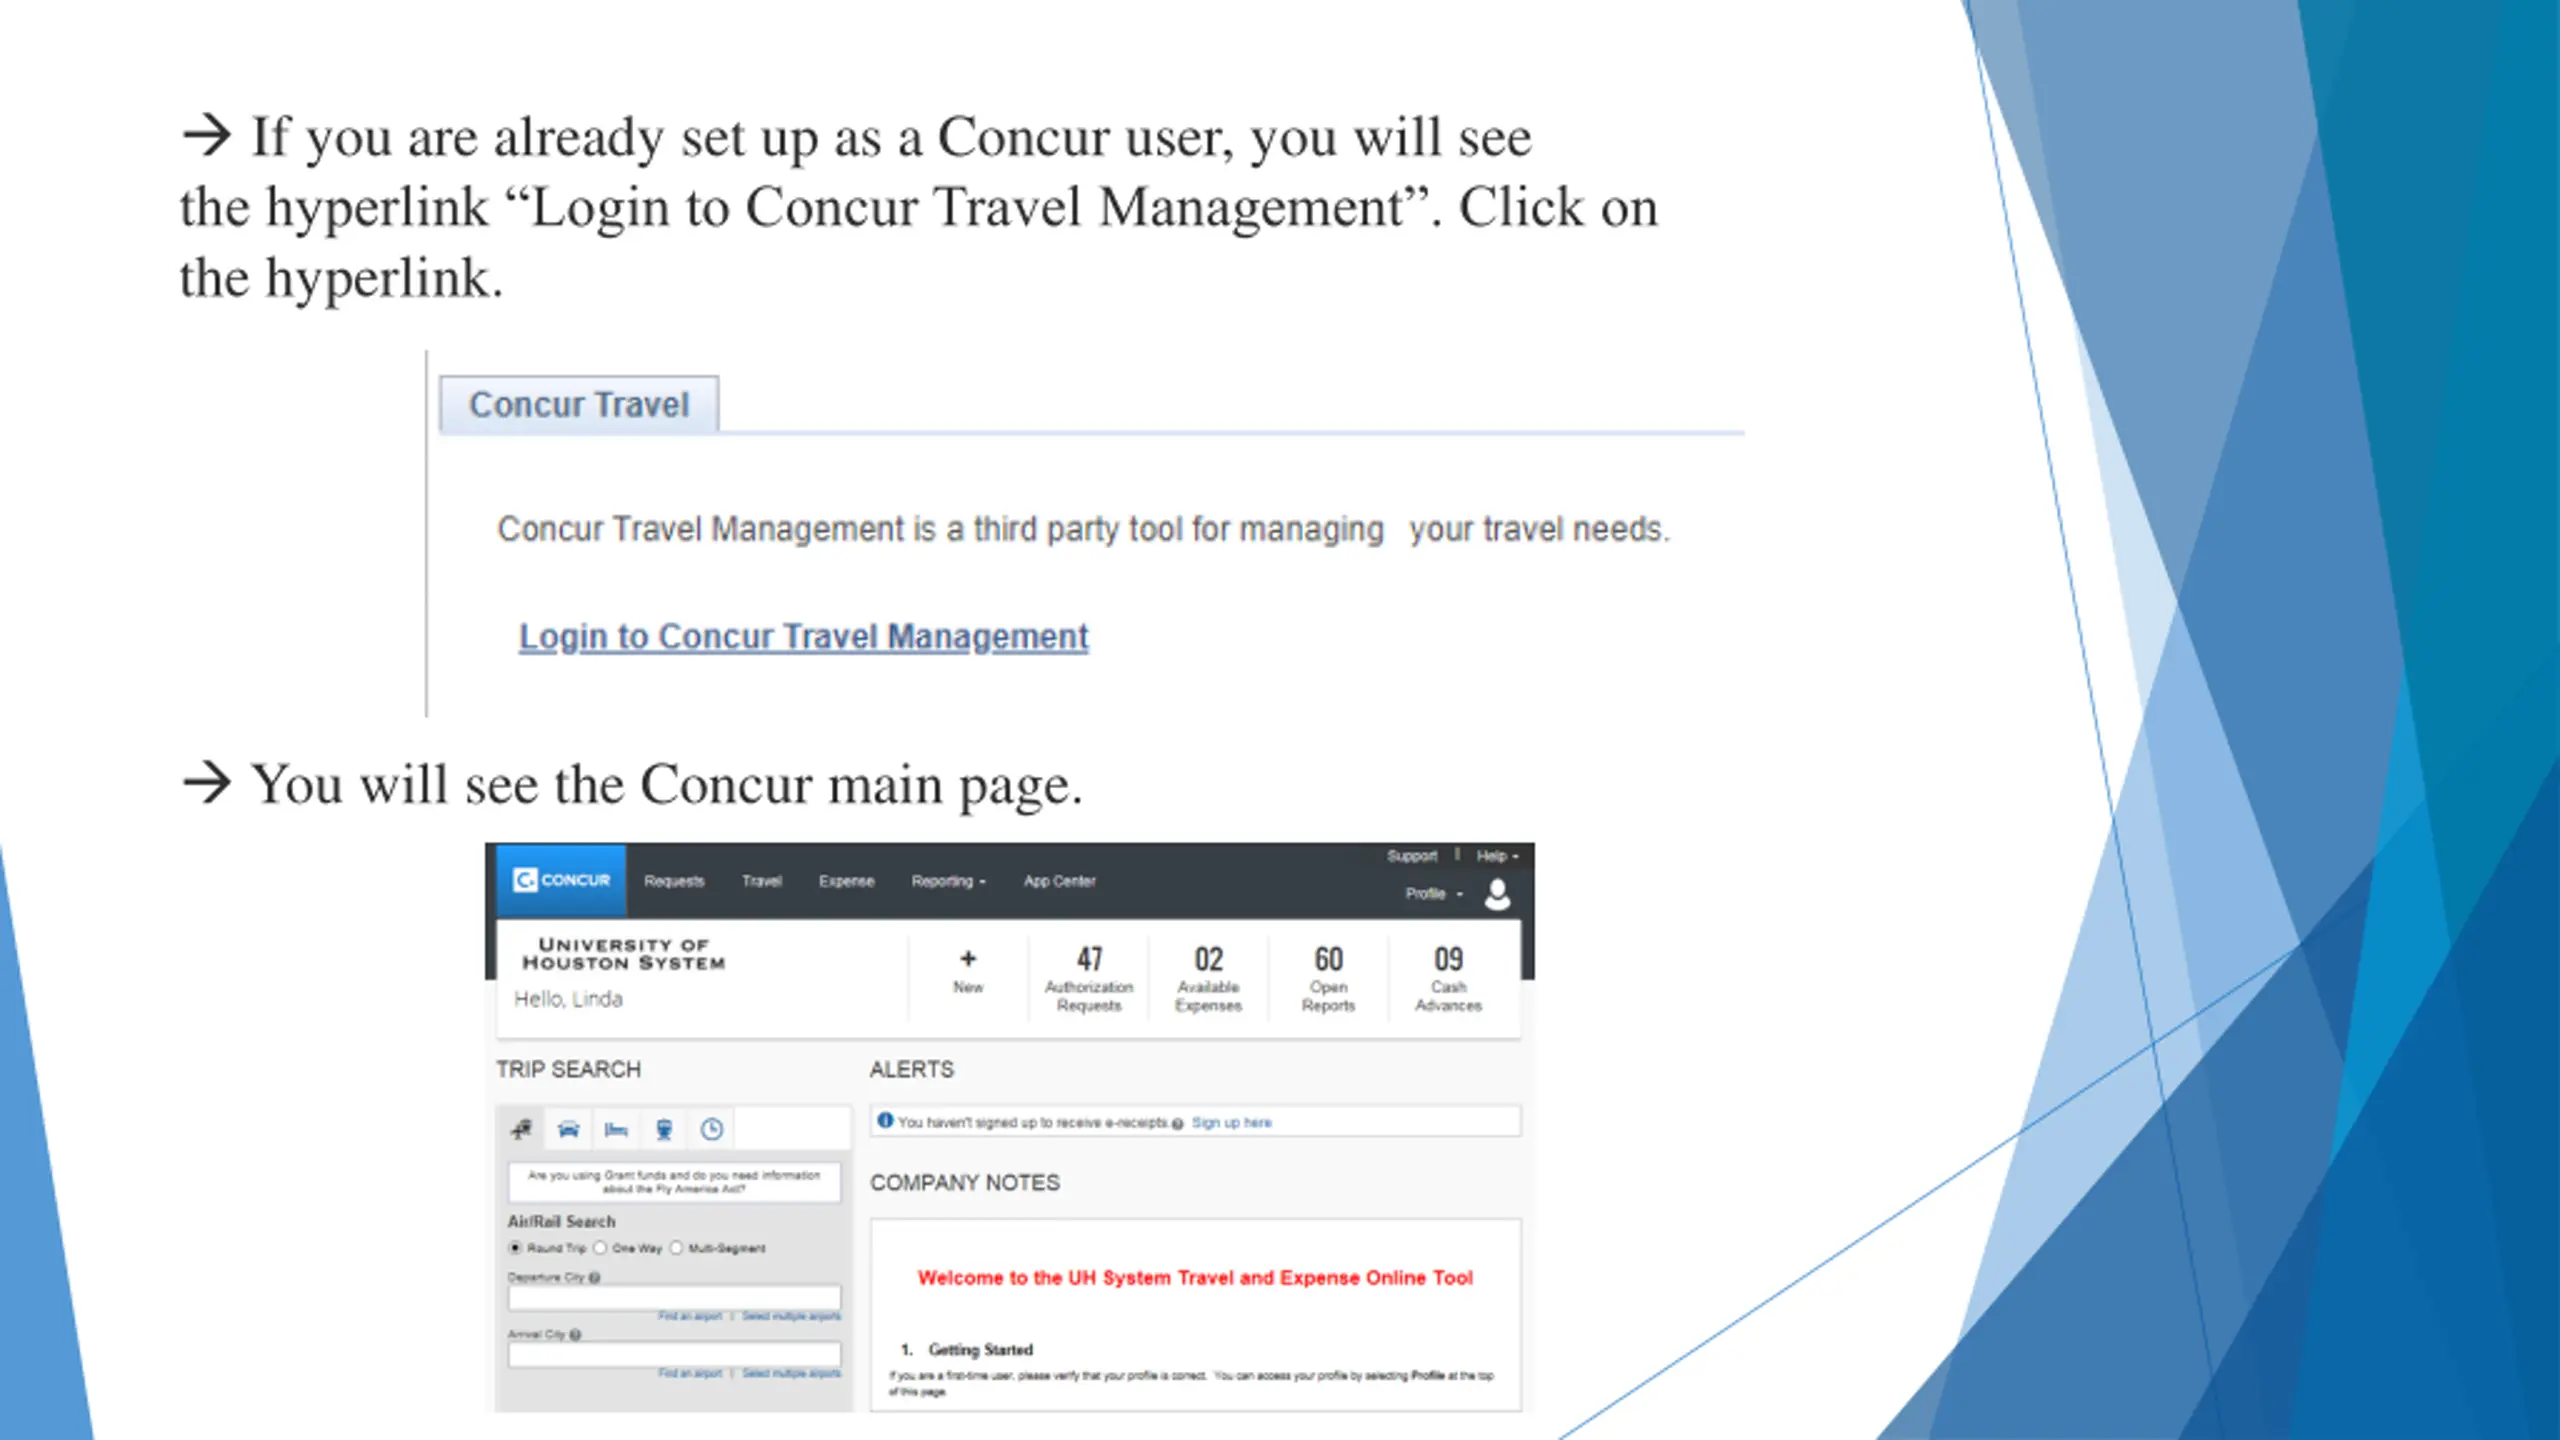Select the Multi-Segment radio button

[x=676, y=1248]
